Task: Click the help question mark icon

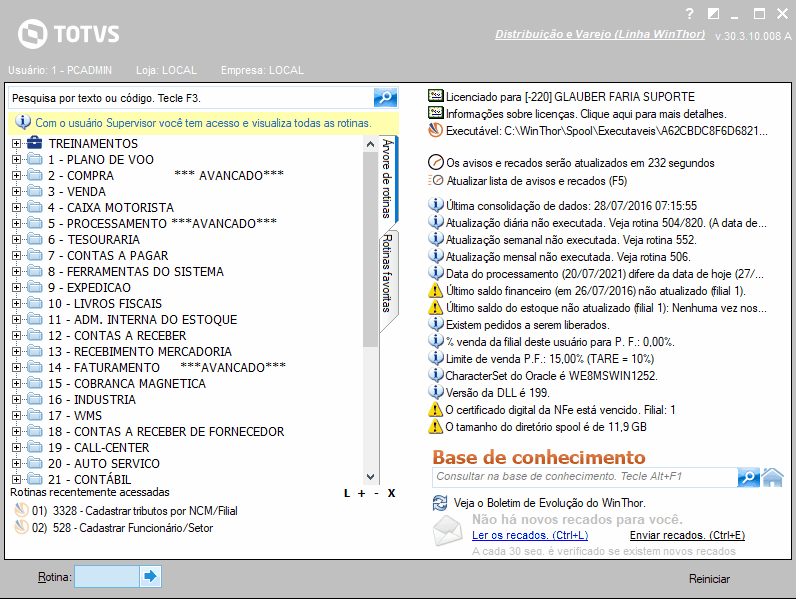Action: [x=689, y=14]
